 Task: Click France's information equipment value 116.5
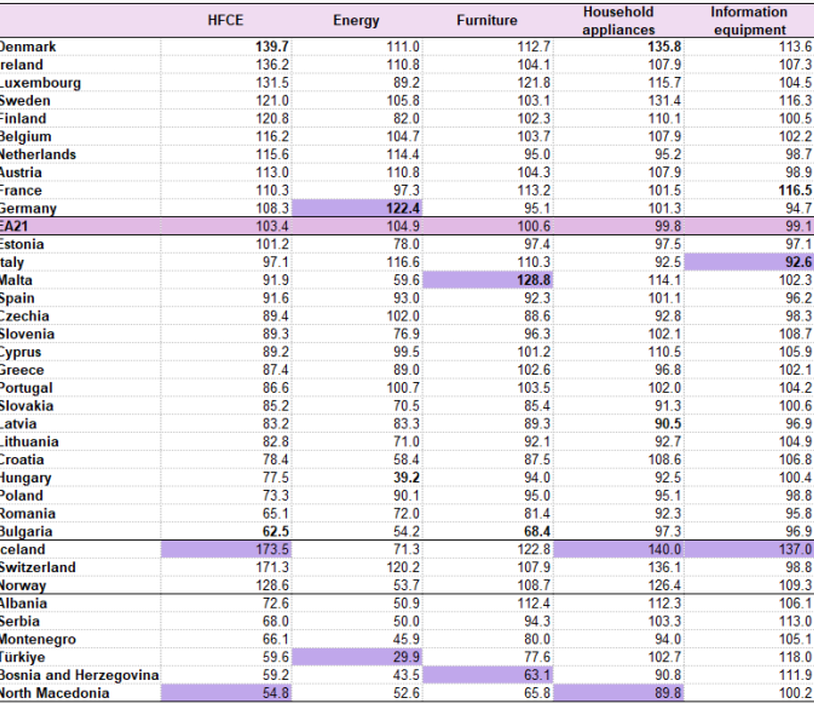point(795,191)
